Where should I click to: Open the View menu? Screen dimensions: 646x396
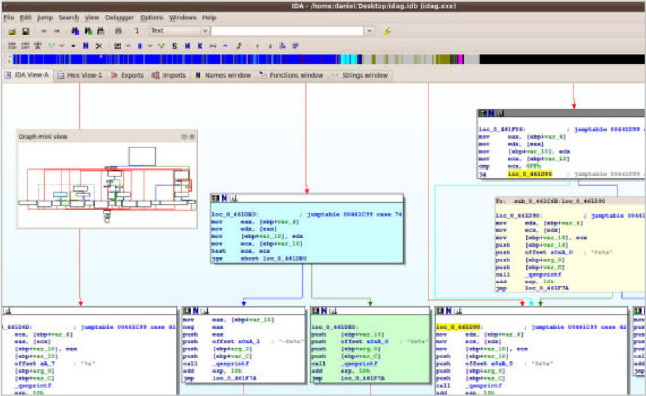(92, 18)
